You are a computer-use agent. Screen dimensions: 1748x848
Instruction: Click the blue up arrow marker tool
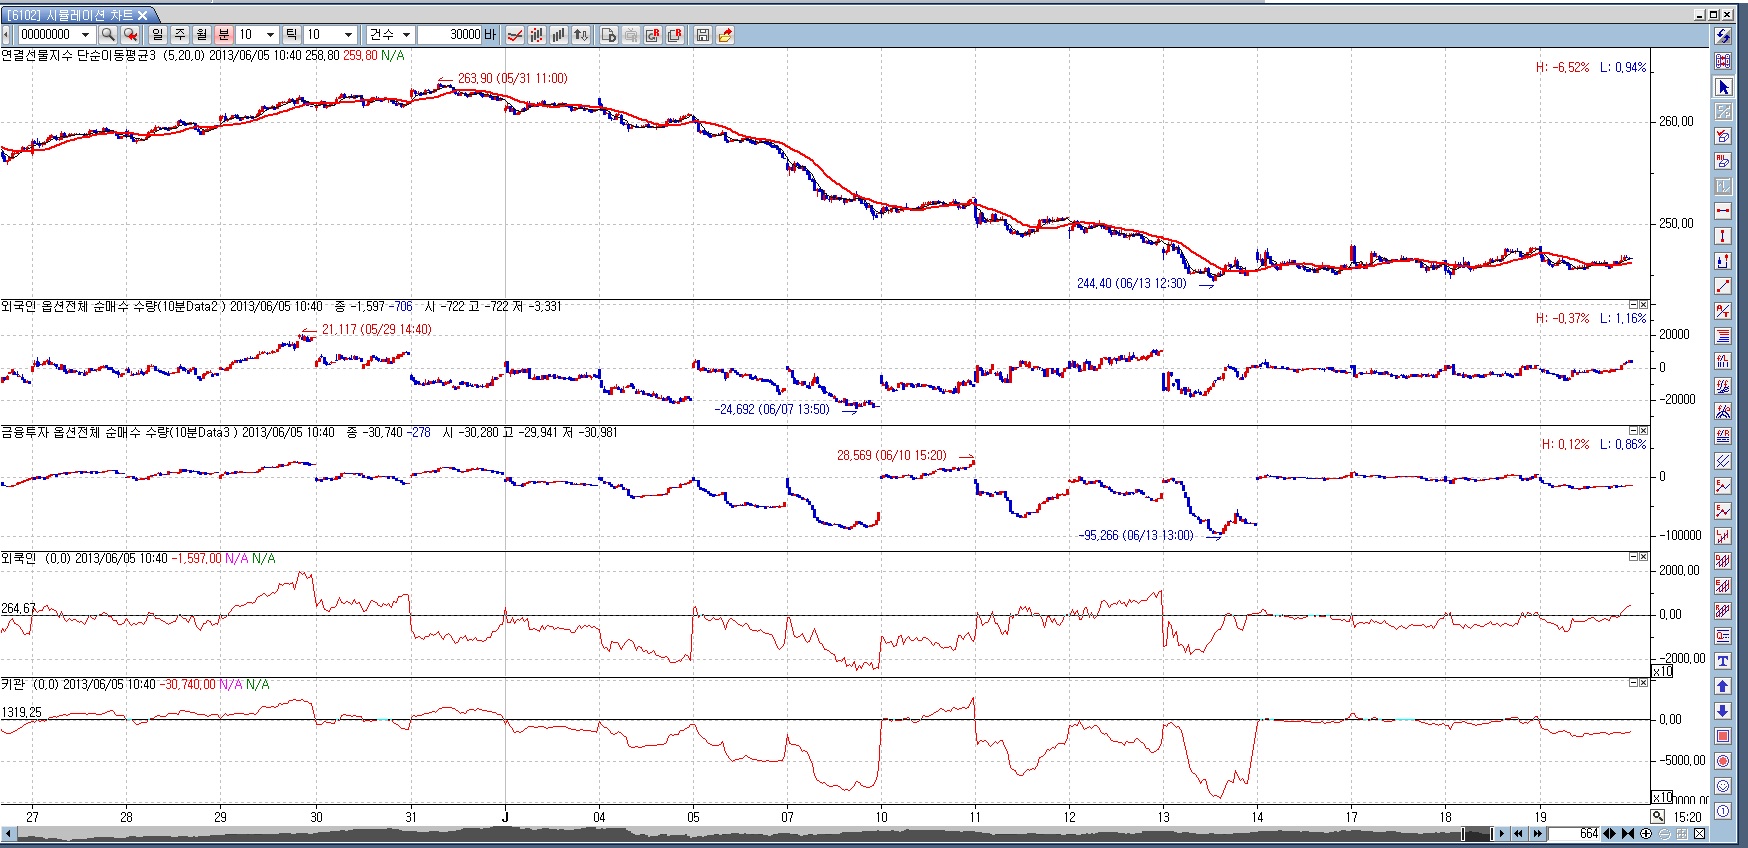tap(1723, 686)
